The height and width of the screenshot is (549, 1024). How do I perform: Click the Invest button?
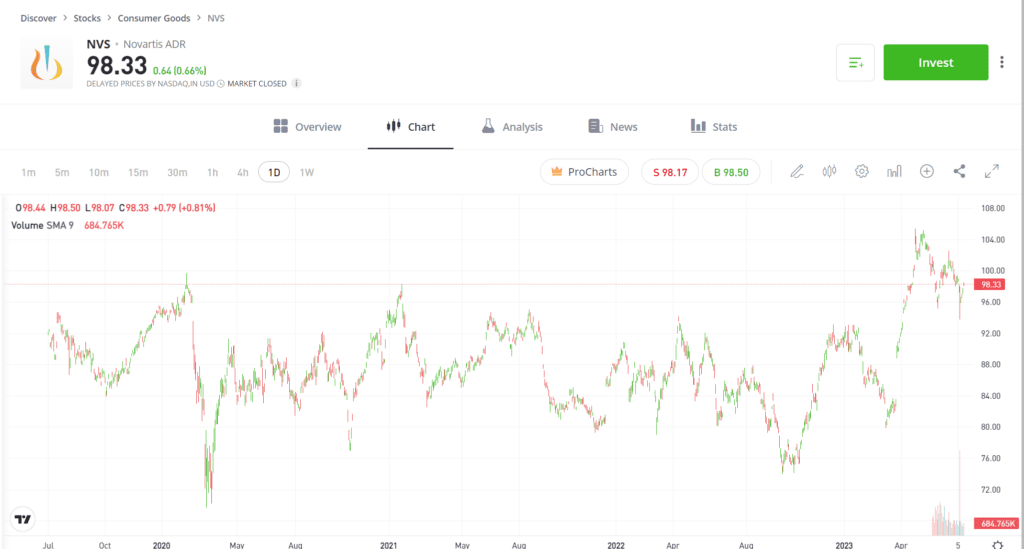(x=936, y=63)
